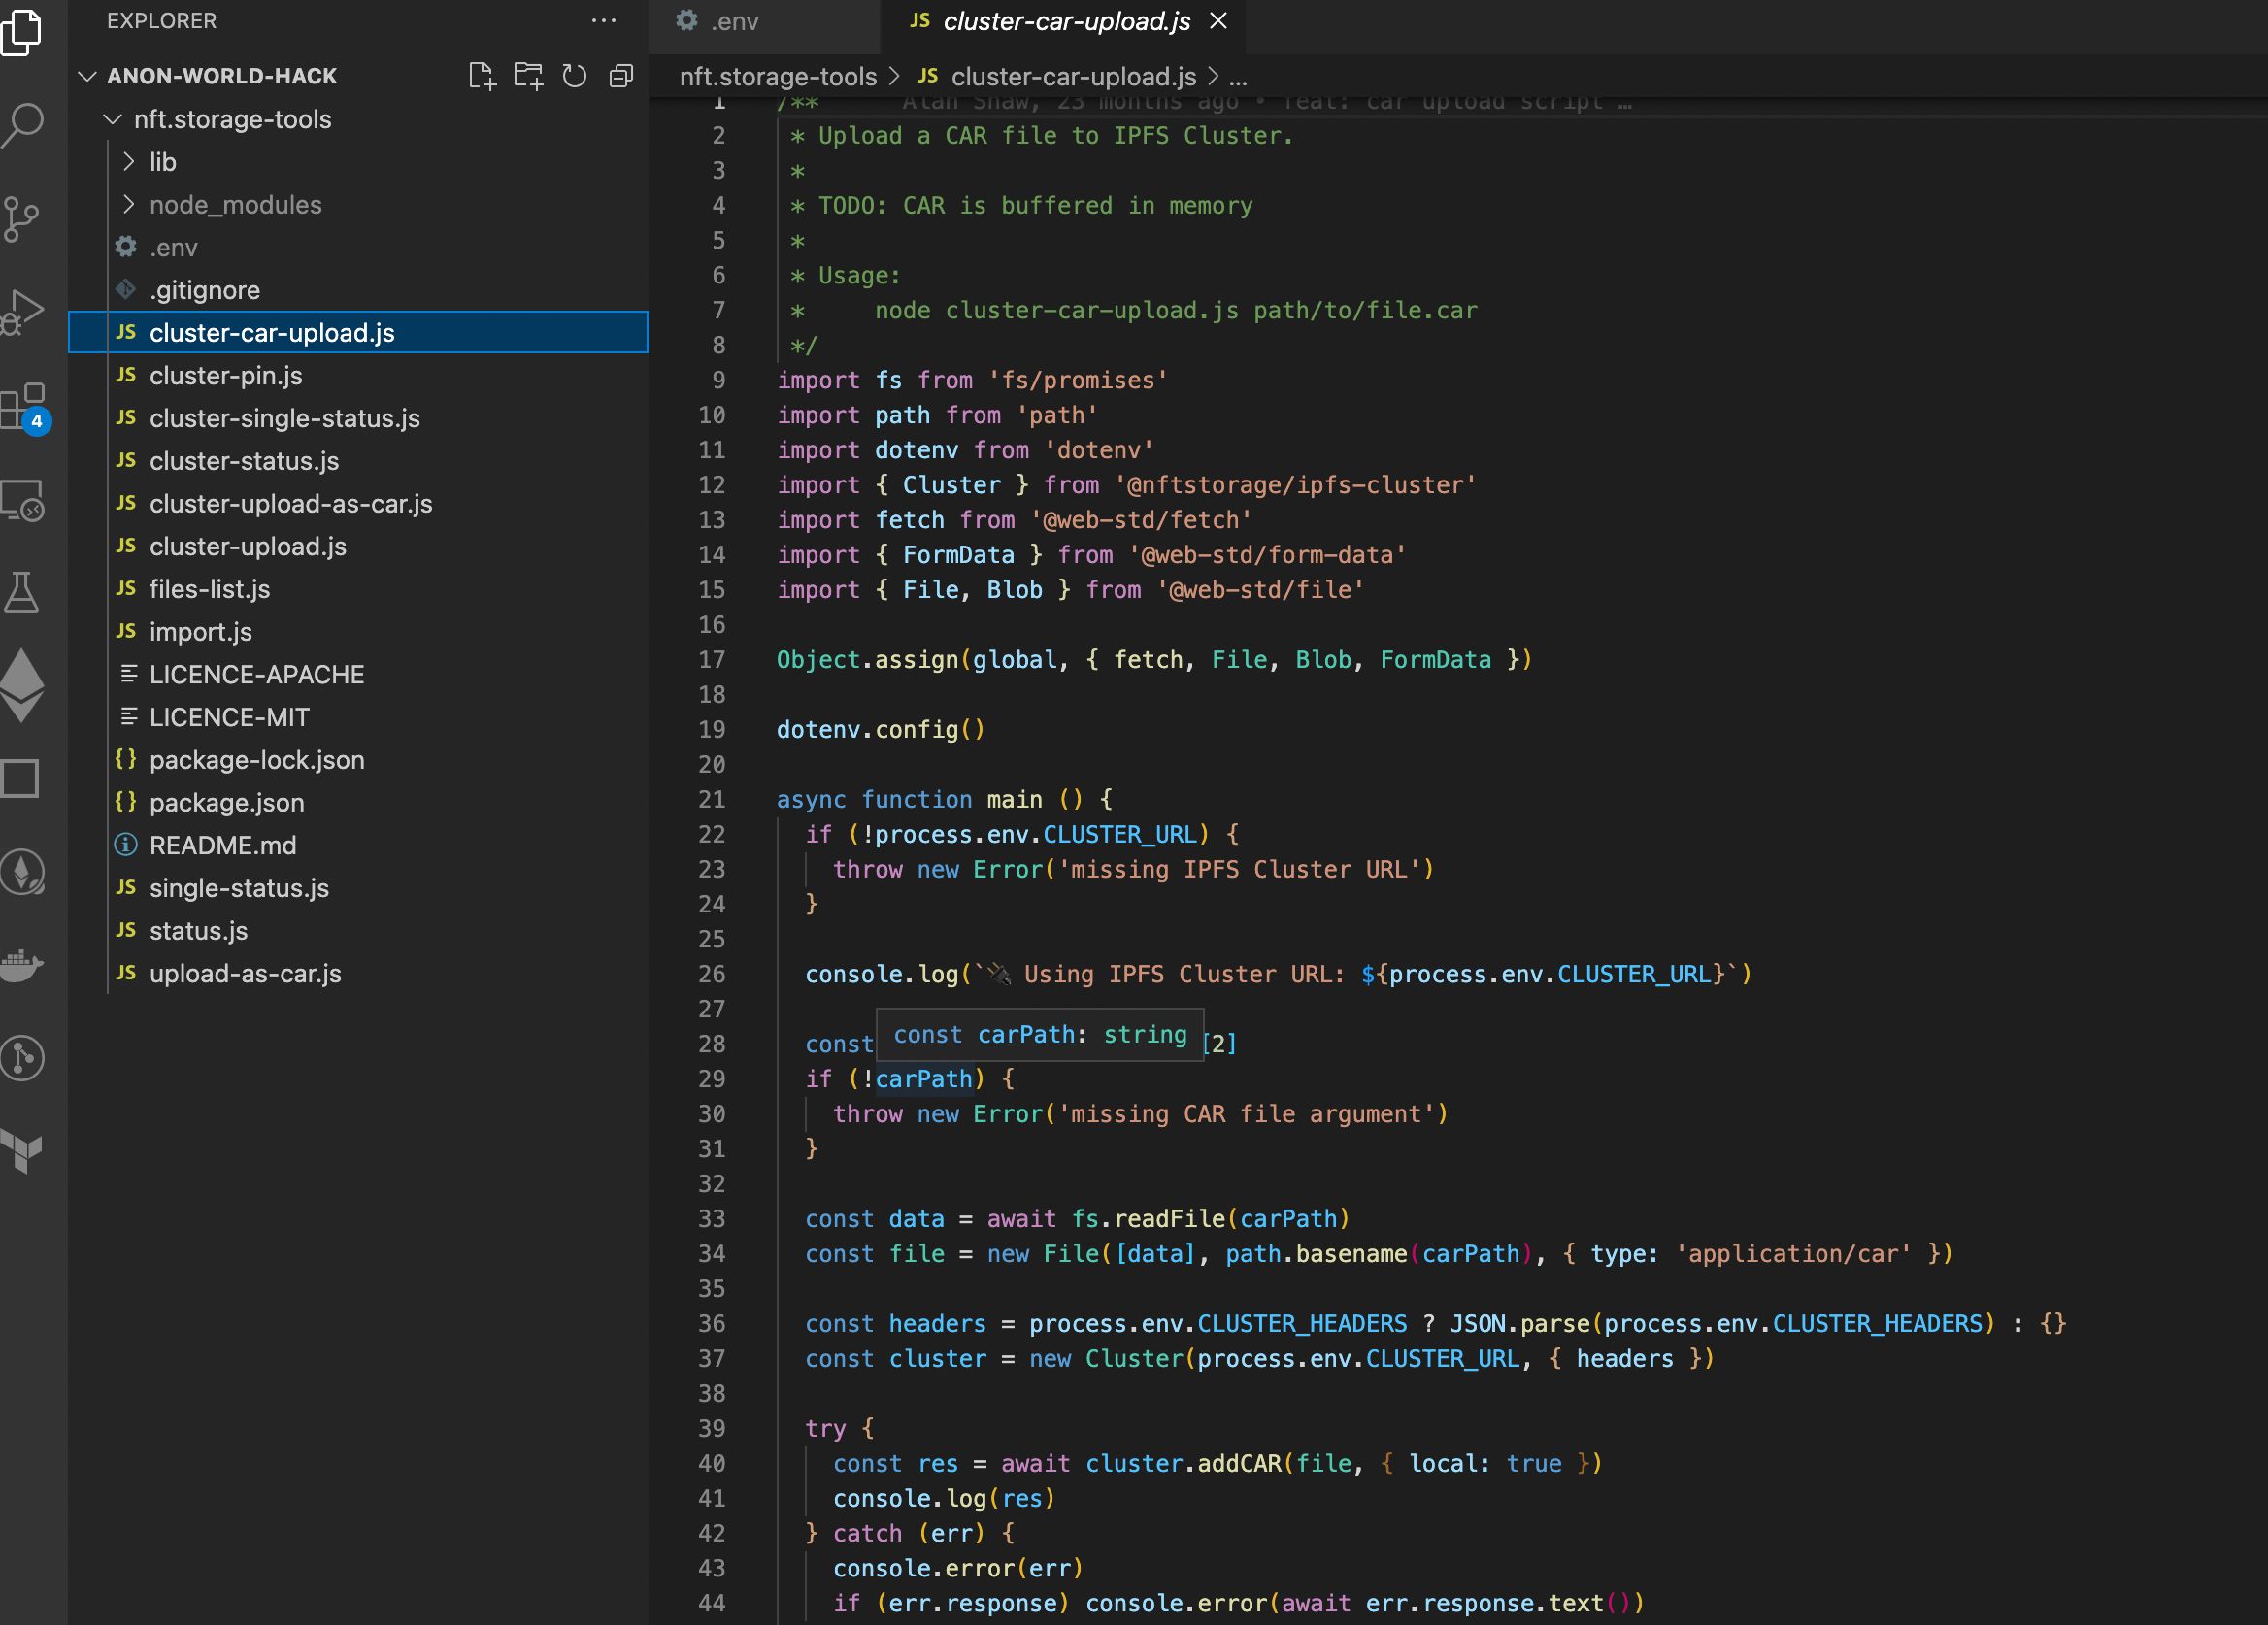The height and width of the screenshot is (1625, 2268).
Task: Expand the lib folder
Action: (x=359, y=162)
